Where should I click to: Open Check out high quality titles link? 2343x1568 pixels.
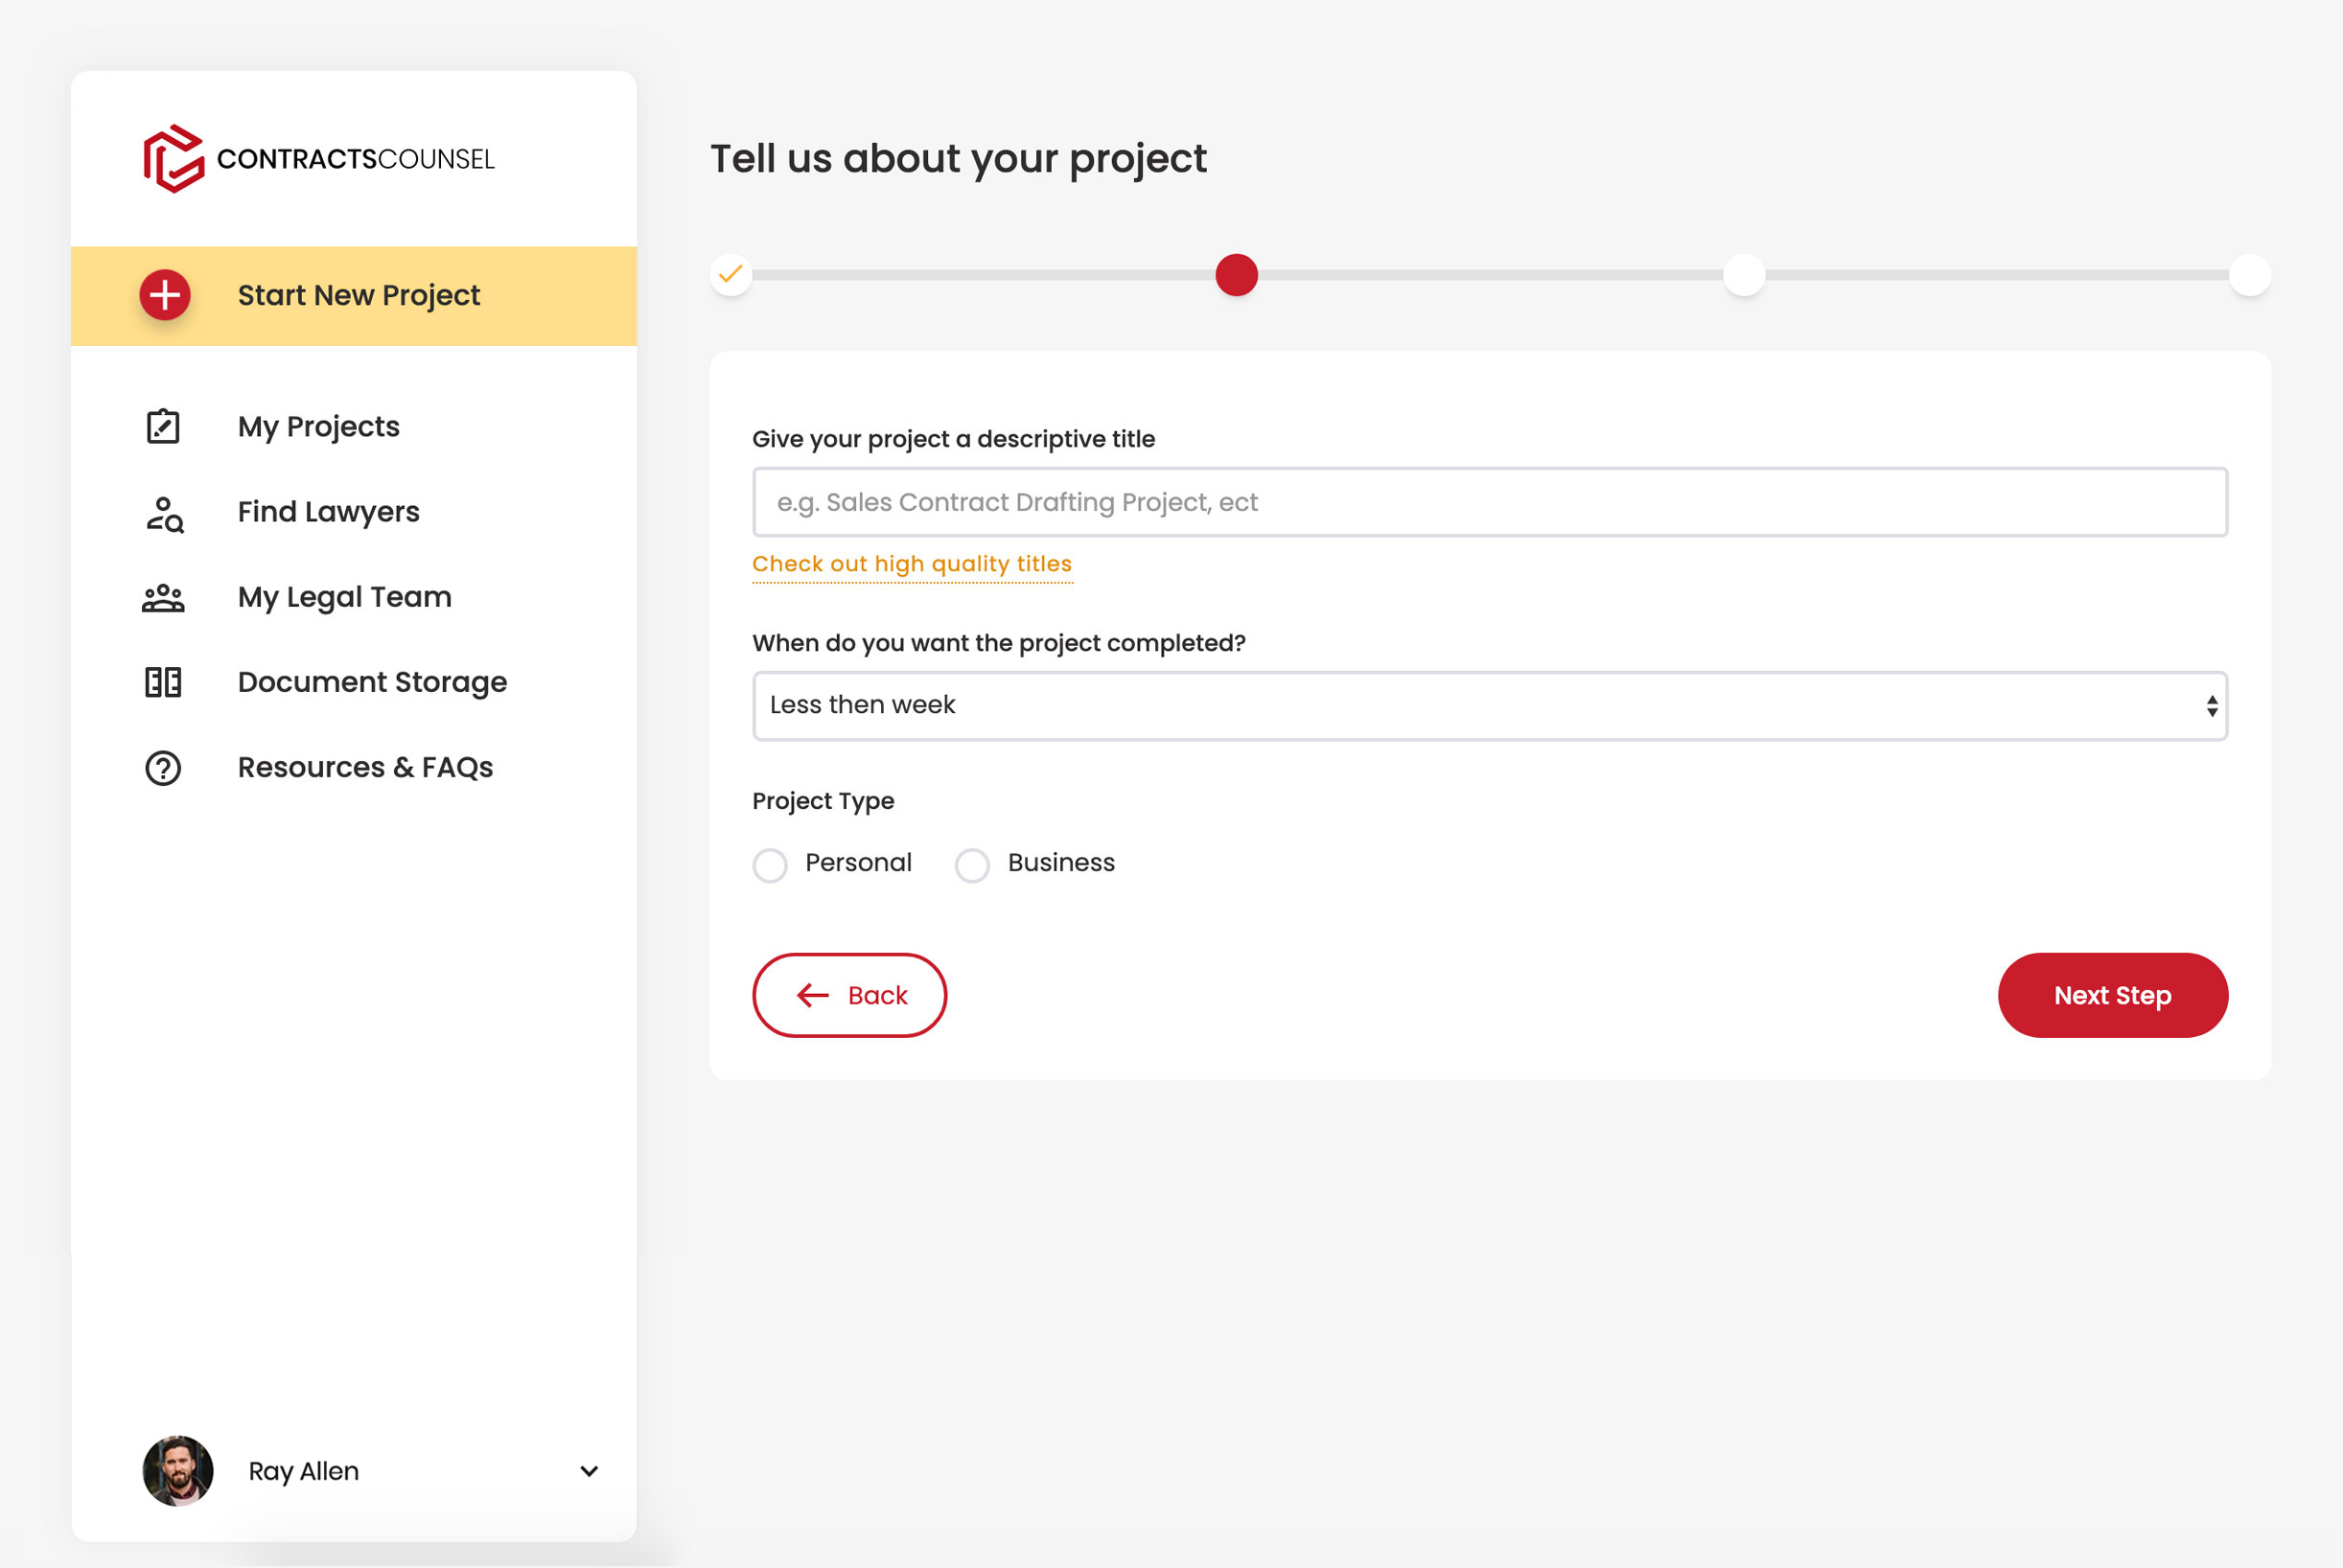[x=911, y=564]
